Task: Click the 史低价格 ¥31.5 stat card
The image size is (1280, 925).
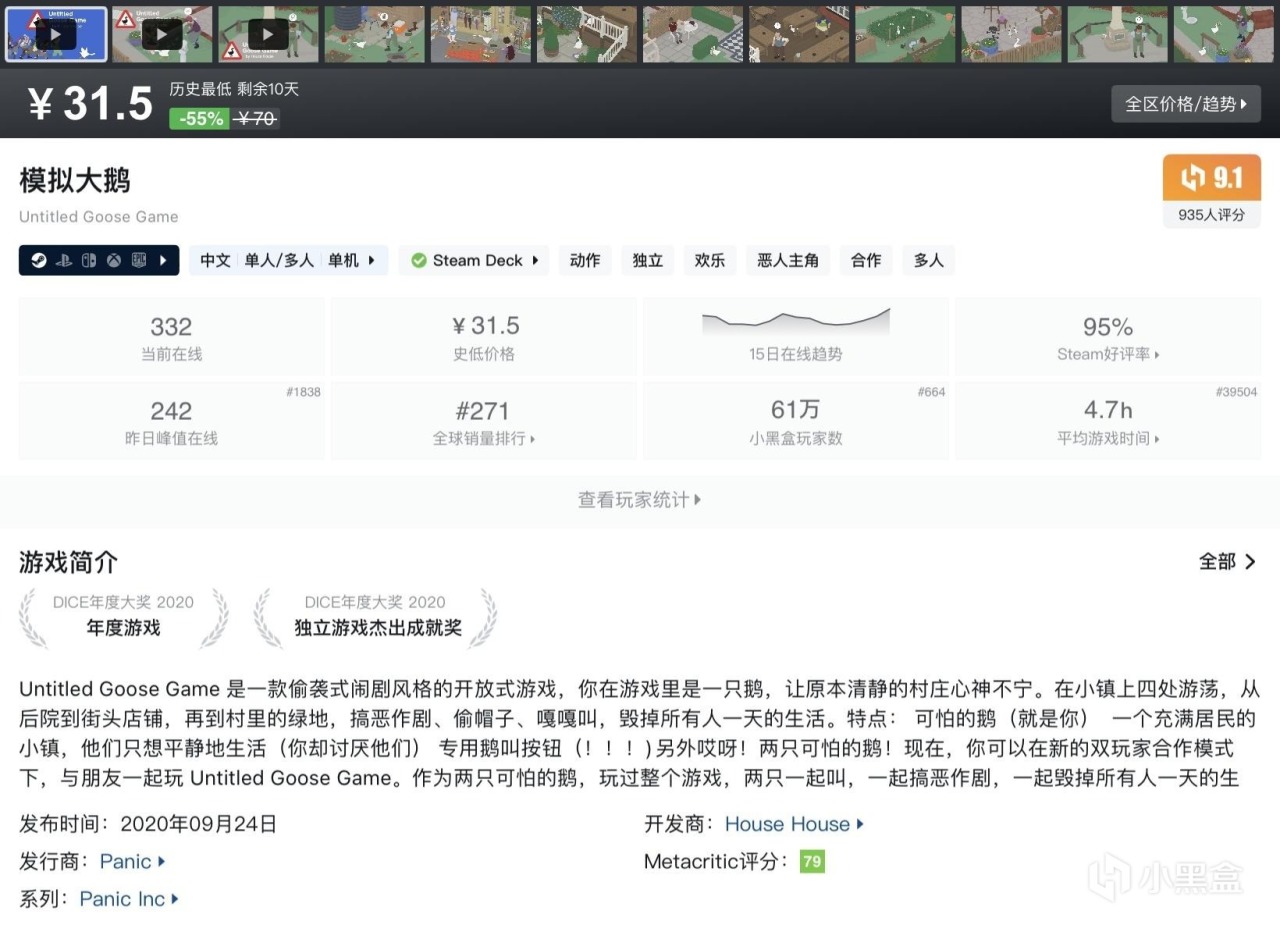Action: (x=483, y=338)
